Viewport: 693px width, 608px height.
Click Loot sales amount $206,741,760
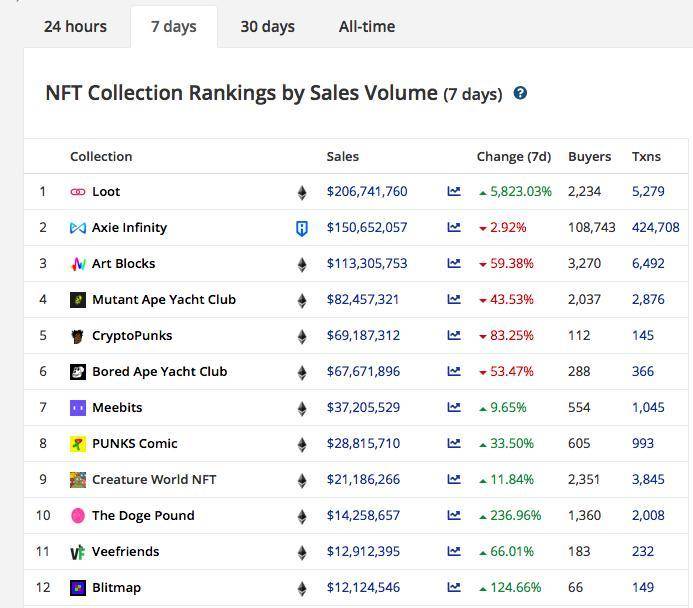point(366,192)
